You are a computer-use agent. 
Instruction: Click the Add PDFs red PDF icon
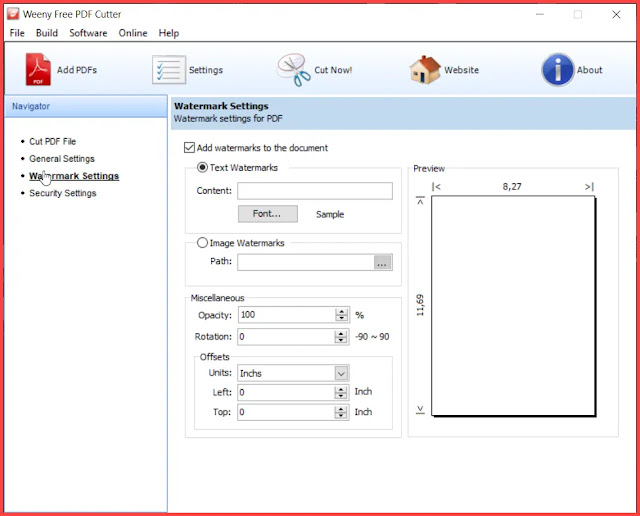pos(38,69)
